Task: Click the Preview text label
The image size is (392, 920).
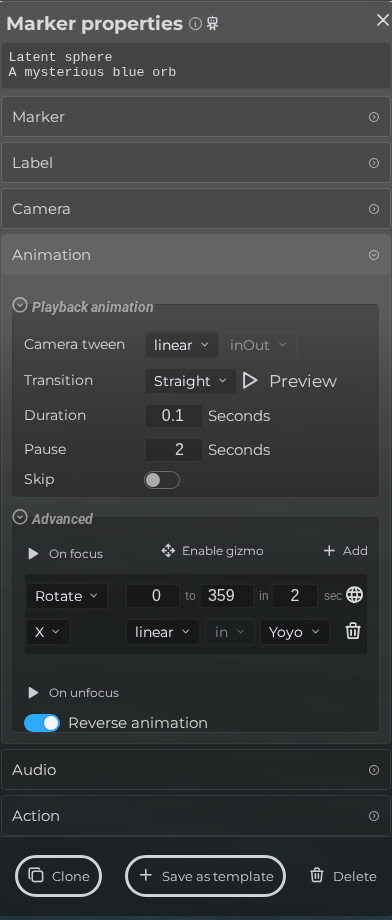Action: coord(303,381)
